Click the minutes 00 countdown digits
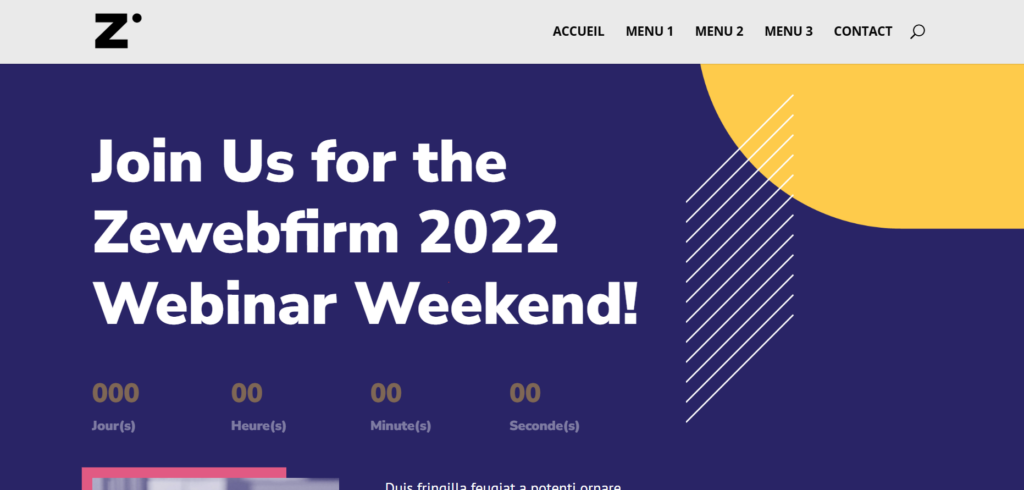The image size is (1024, 490). 386,393
